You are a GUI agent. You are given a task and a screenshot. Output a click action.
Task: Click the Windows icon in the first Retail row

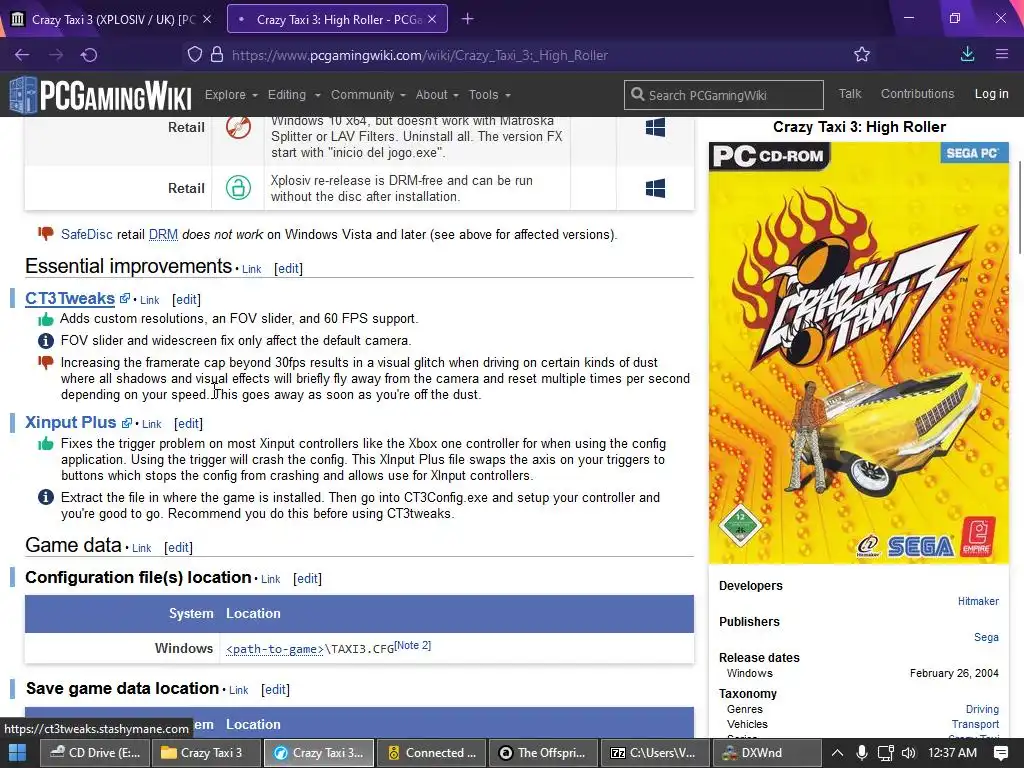(x=655, y=127)
